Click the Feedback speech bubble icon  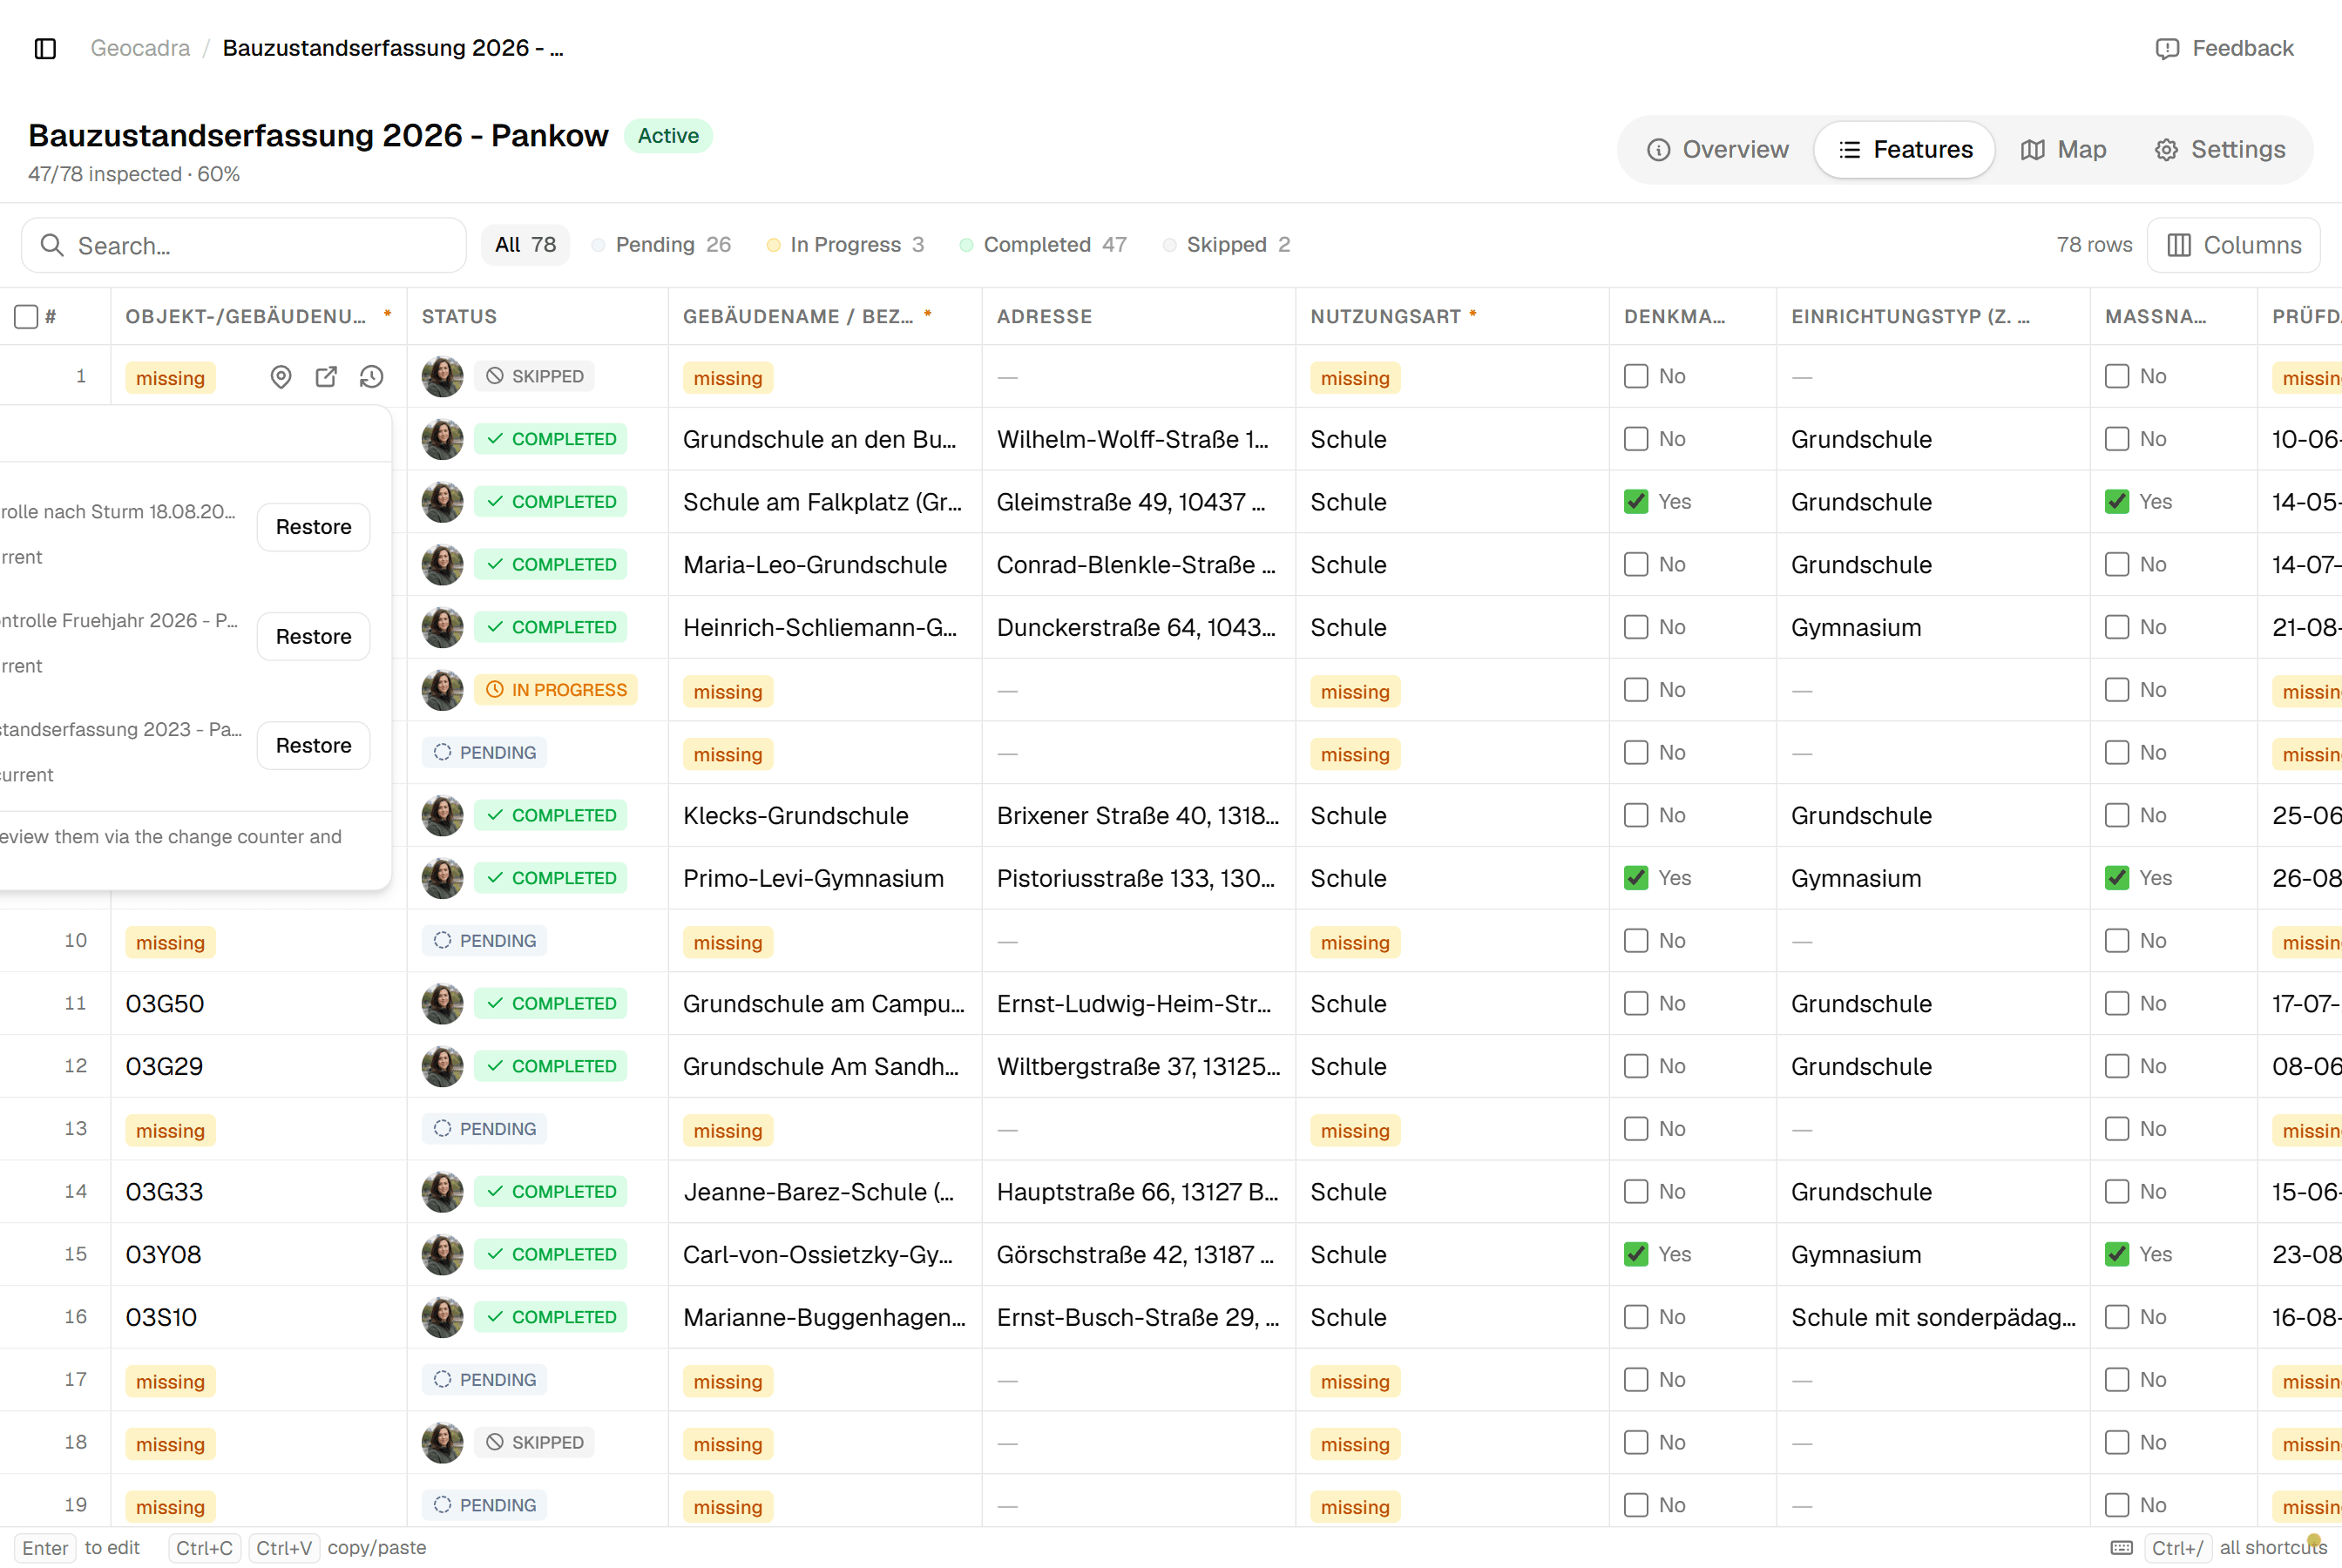click(x=2166, y=49)
